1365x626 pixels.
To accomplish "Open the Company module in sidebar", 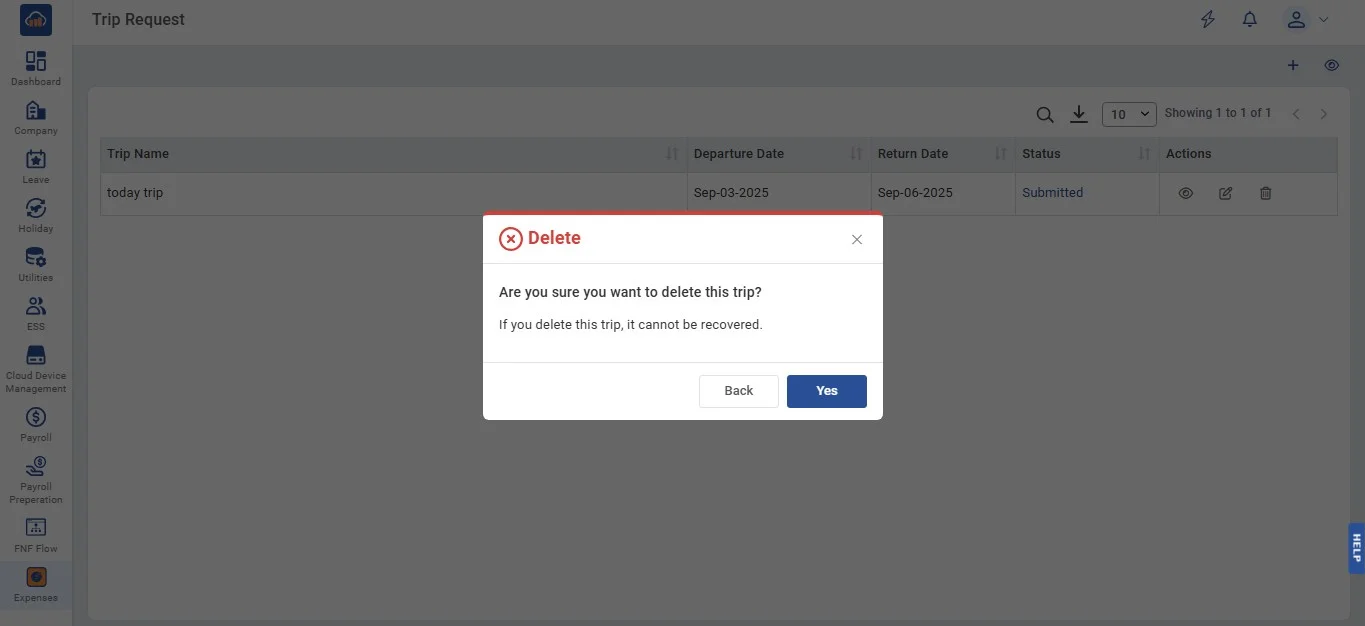I will click(x=36, y=117).
